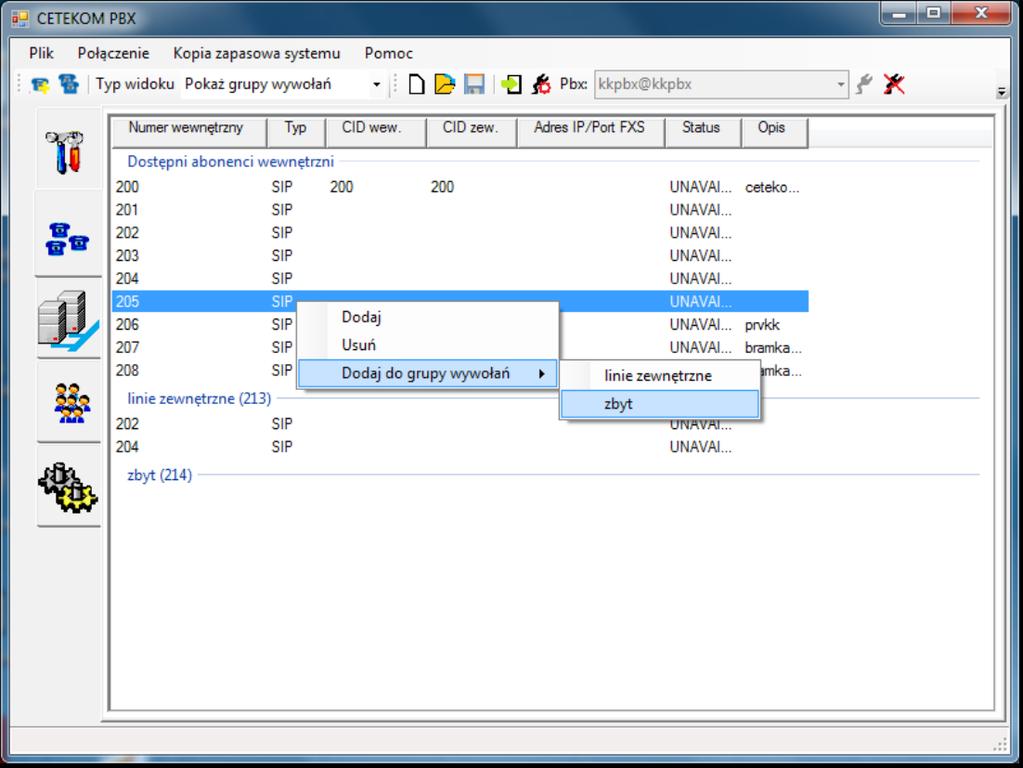Click CID wew. value 200
The height and width of the screenshot is (768, 1023).
point(341,187)
